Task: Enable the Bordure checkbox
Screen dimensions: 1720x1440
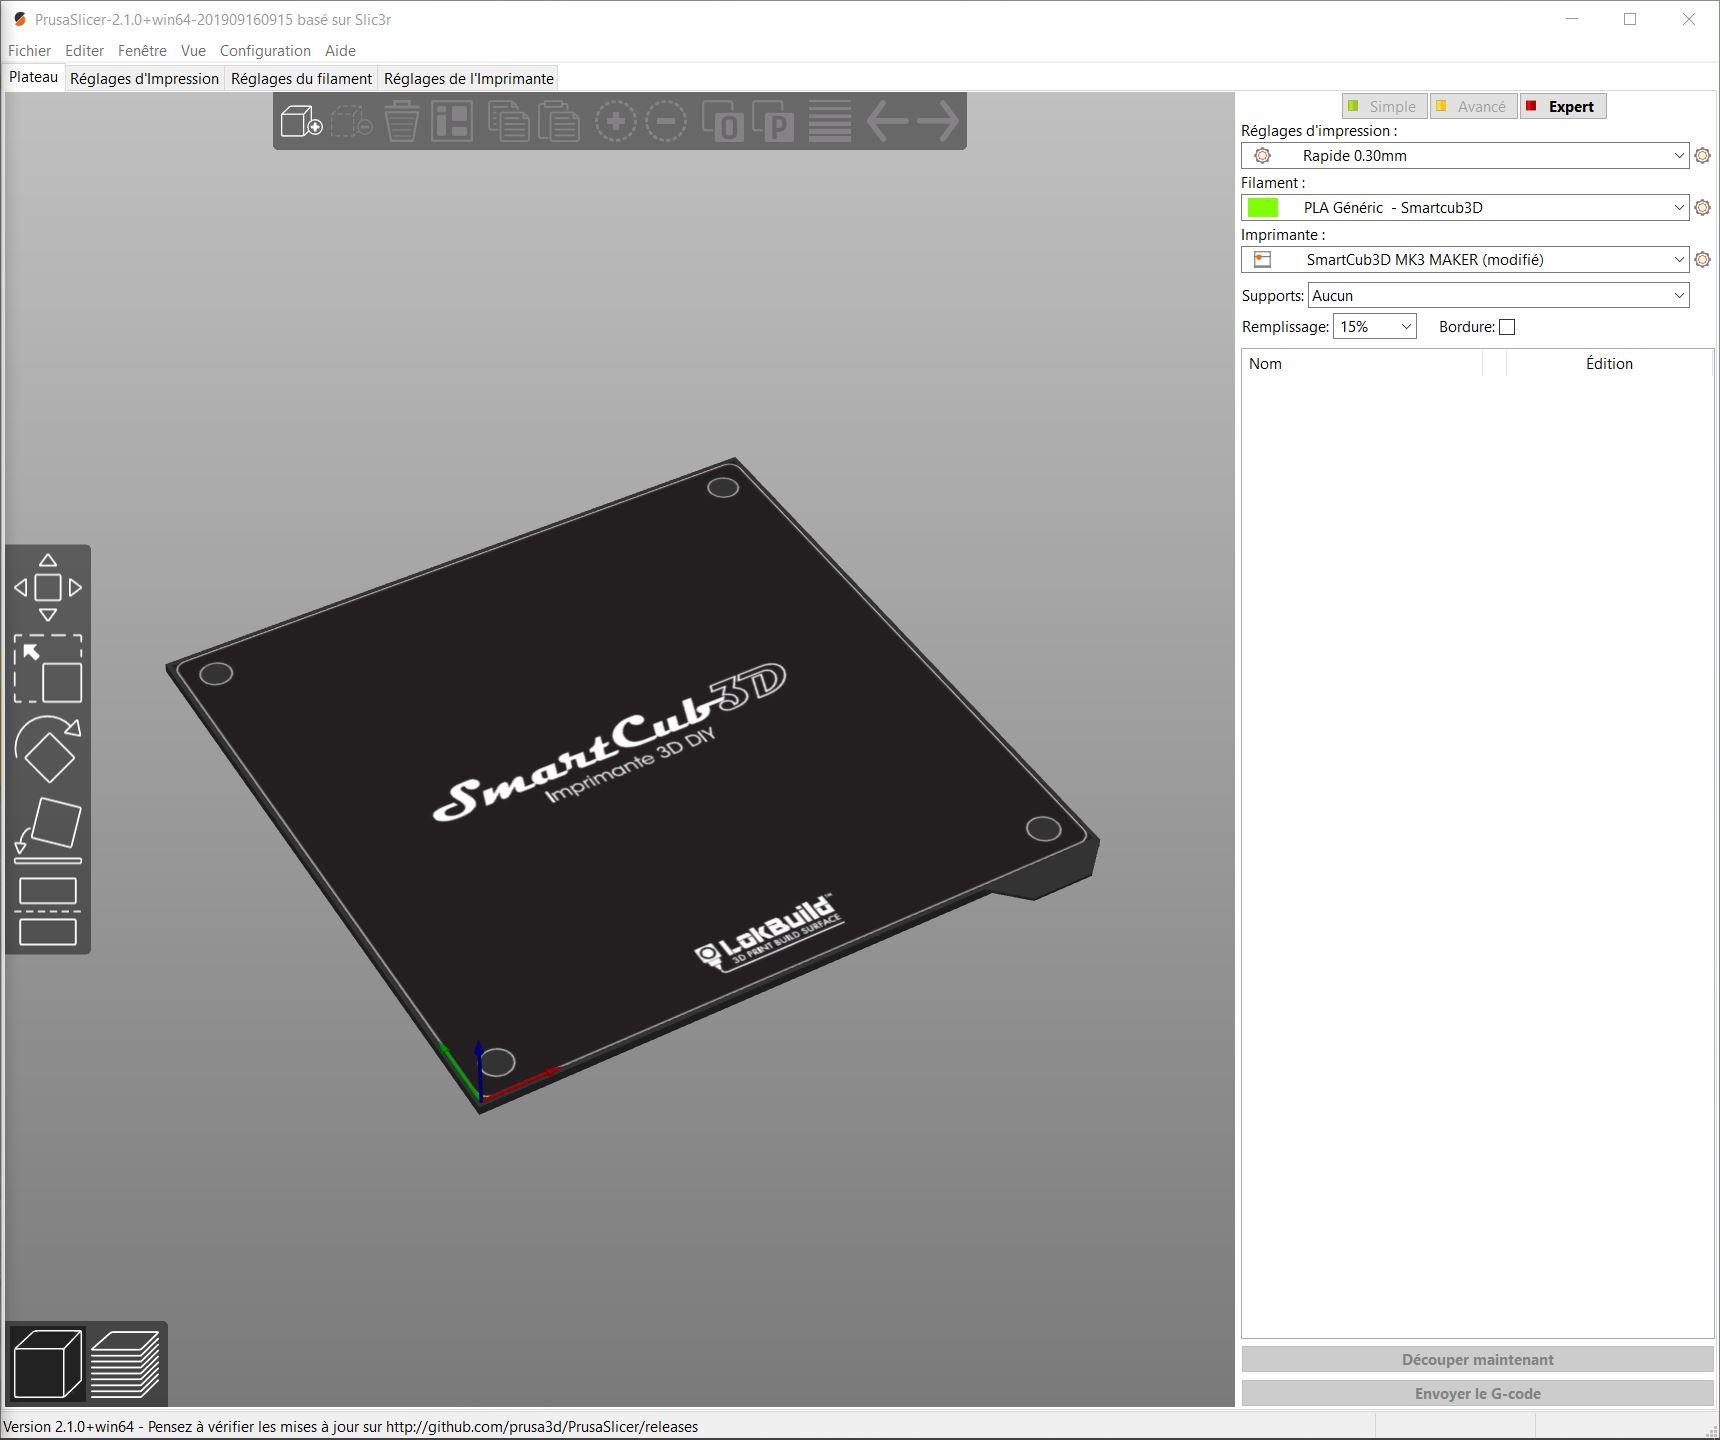Action: click(x=1507, y=327)
